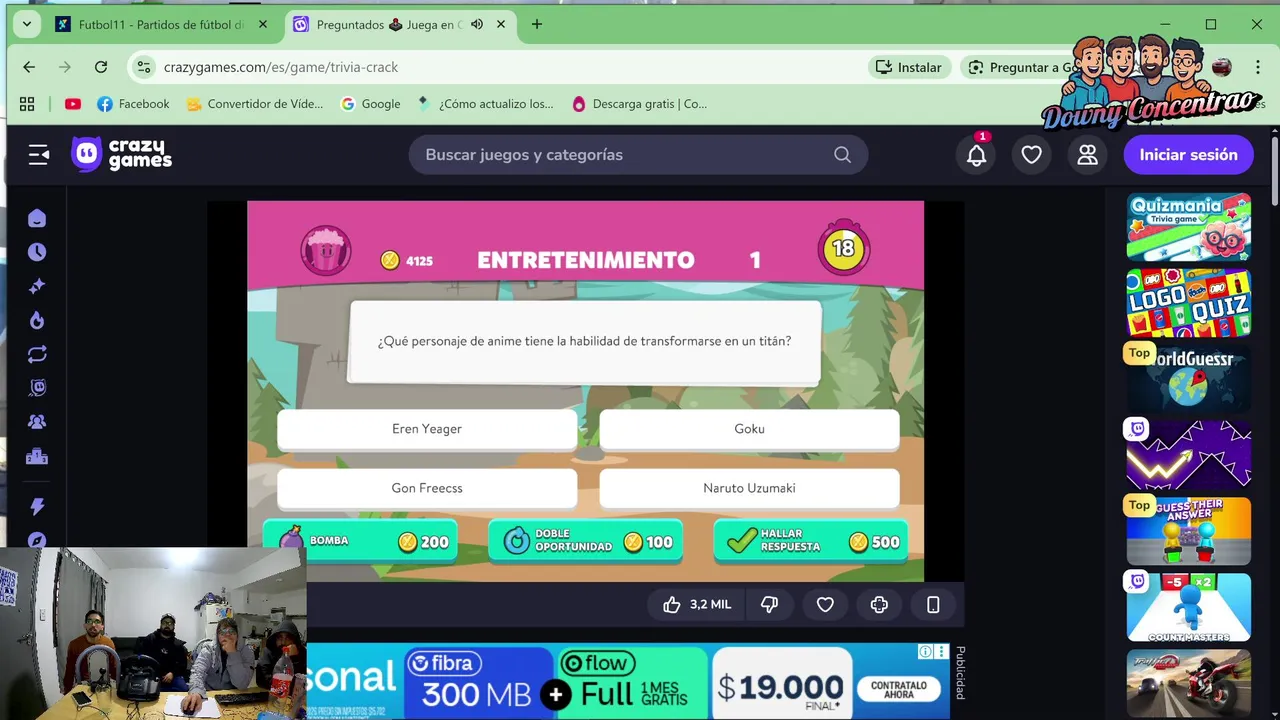Click the address bar URL

[281, 67]
